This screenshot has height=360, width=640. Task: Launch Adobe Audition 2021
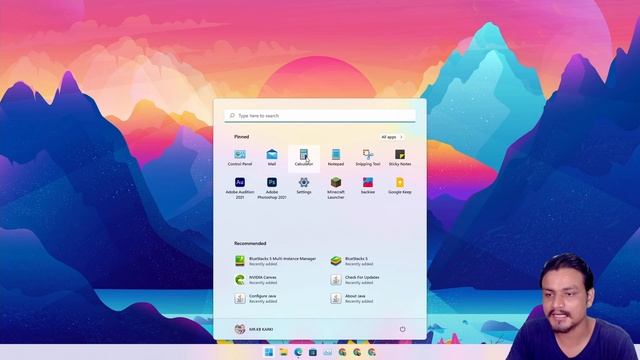[240, 188]
